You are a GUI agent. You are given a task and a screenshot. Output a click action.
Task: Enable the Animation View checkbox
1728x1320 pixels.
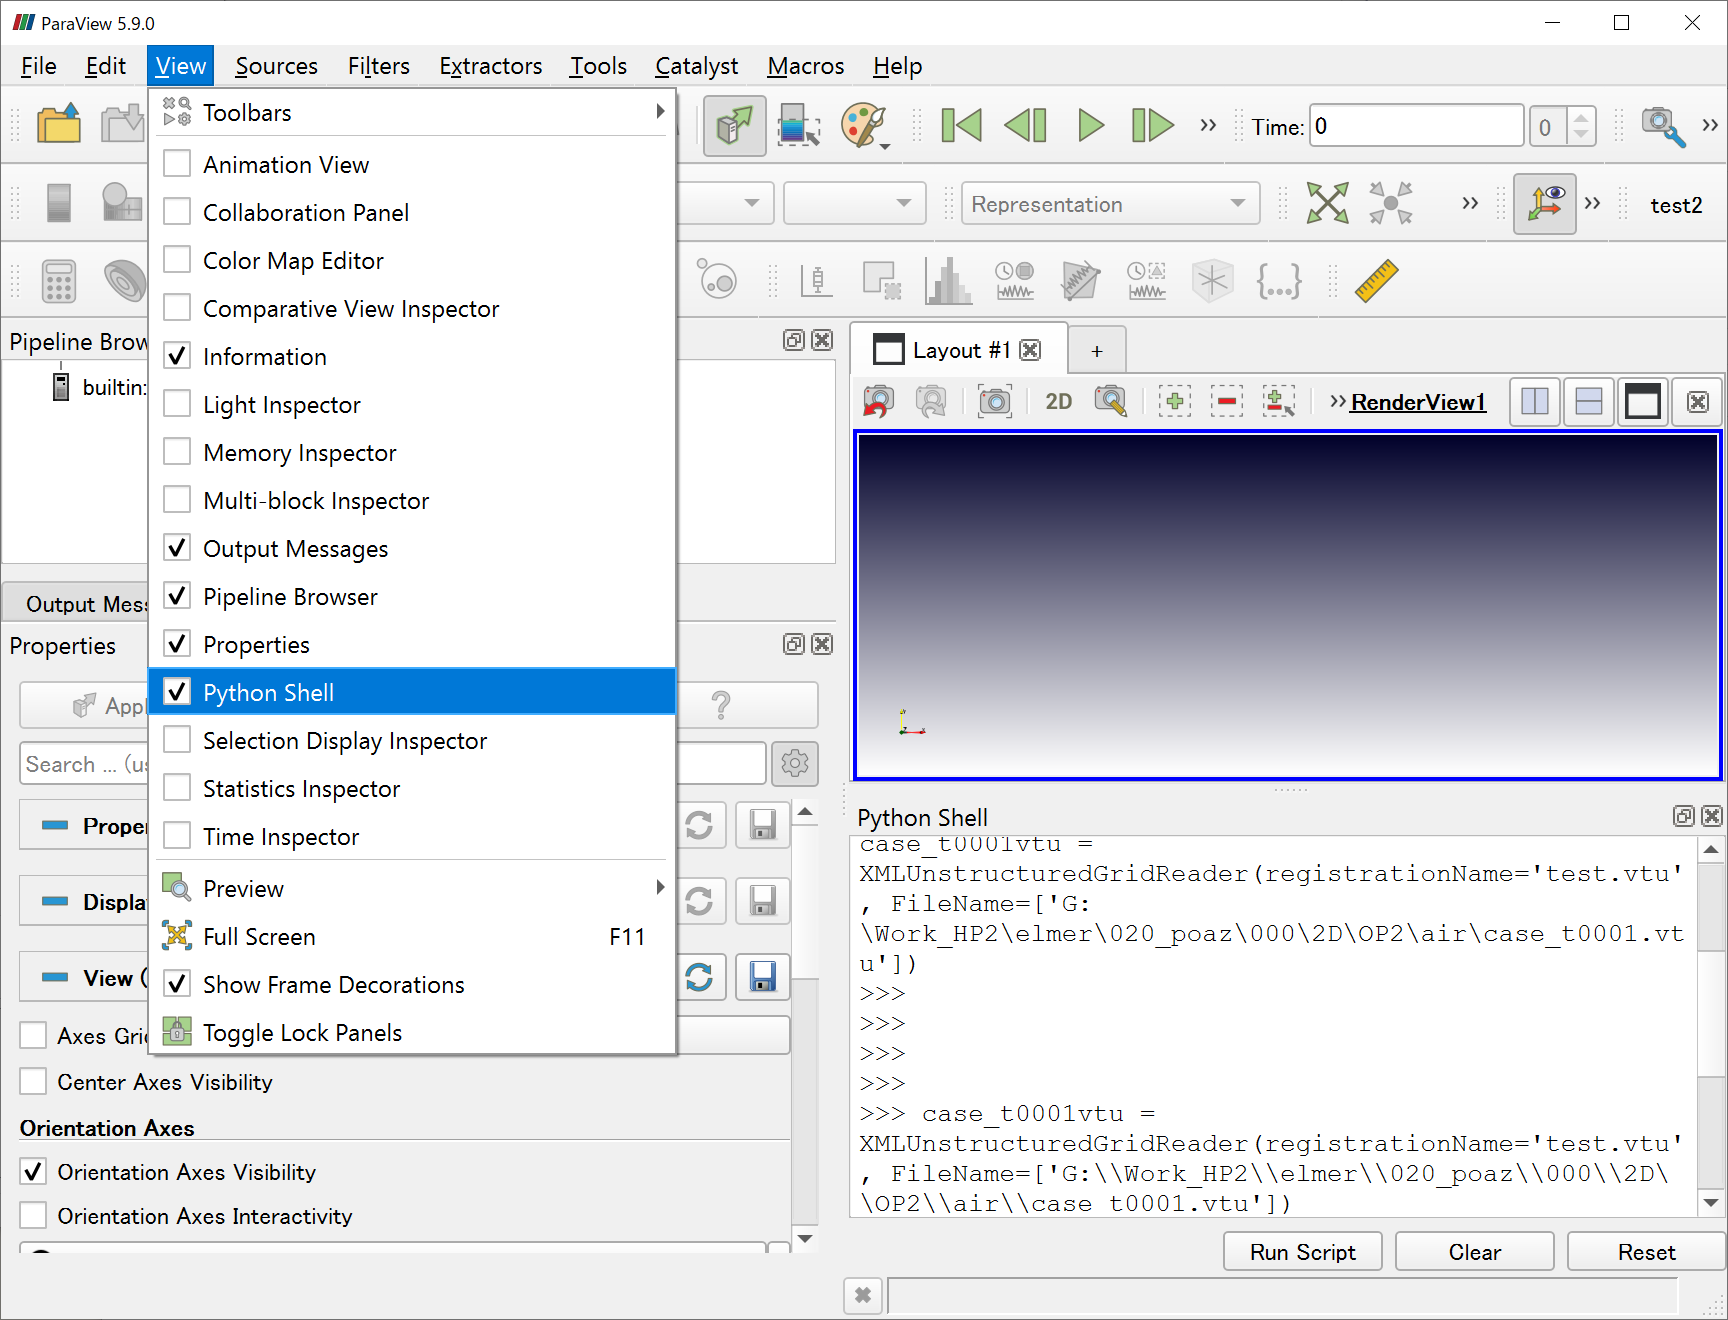[178, 164]
